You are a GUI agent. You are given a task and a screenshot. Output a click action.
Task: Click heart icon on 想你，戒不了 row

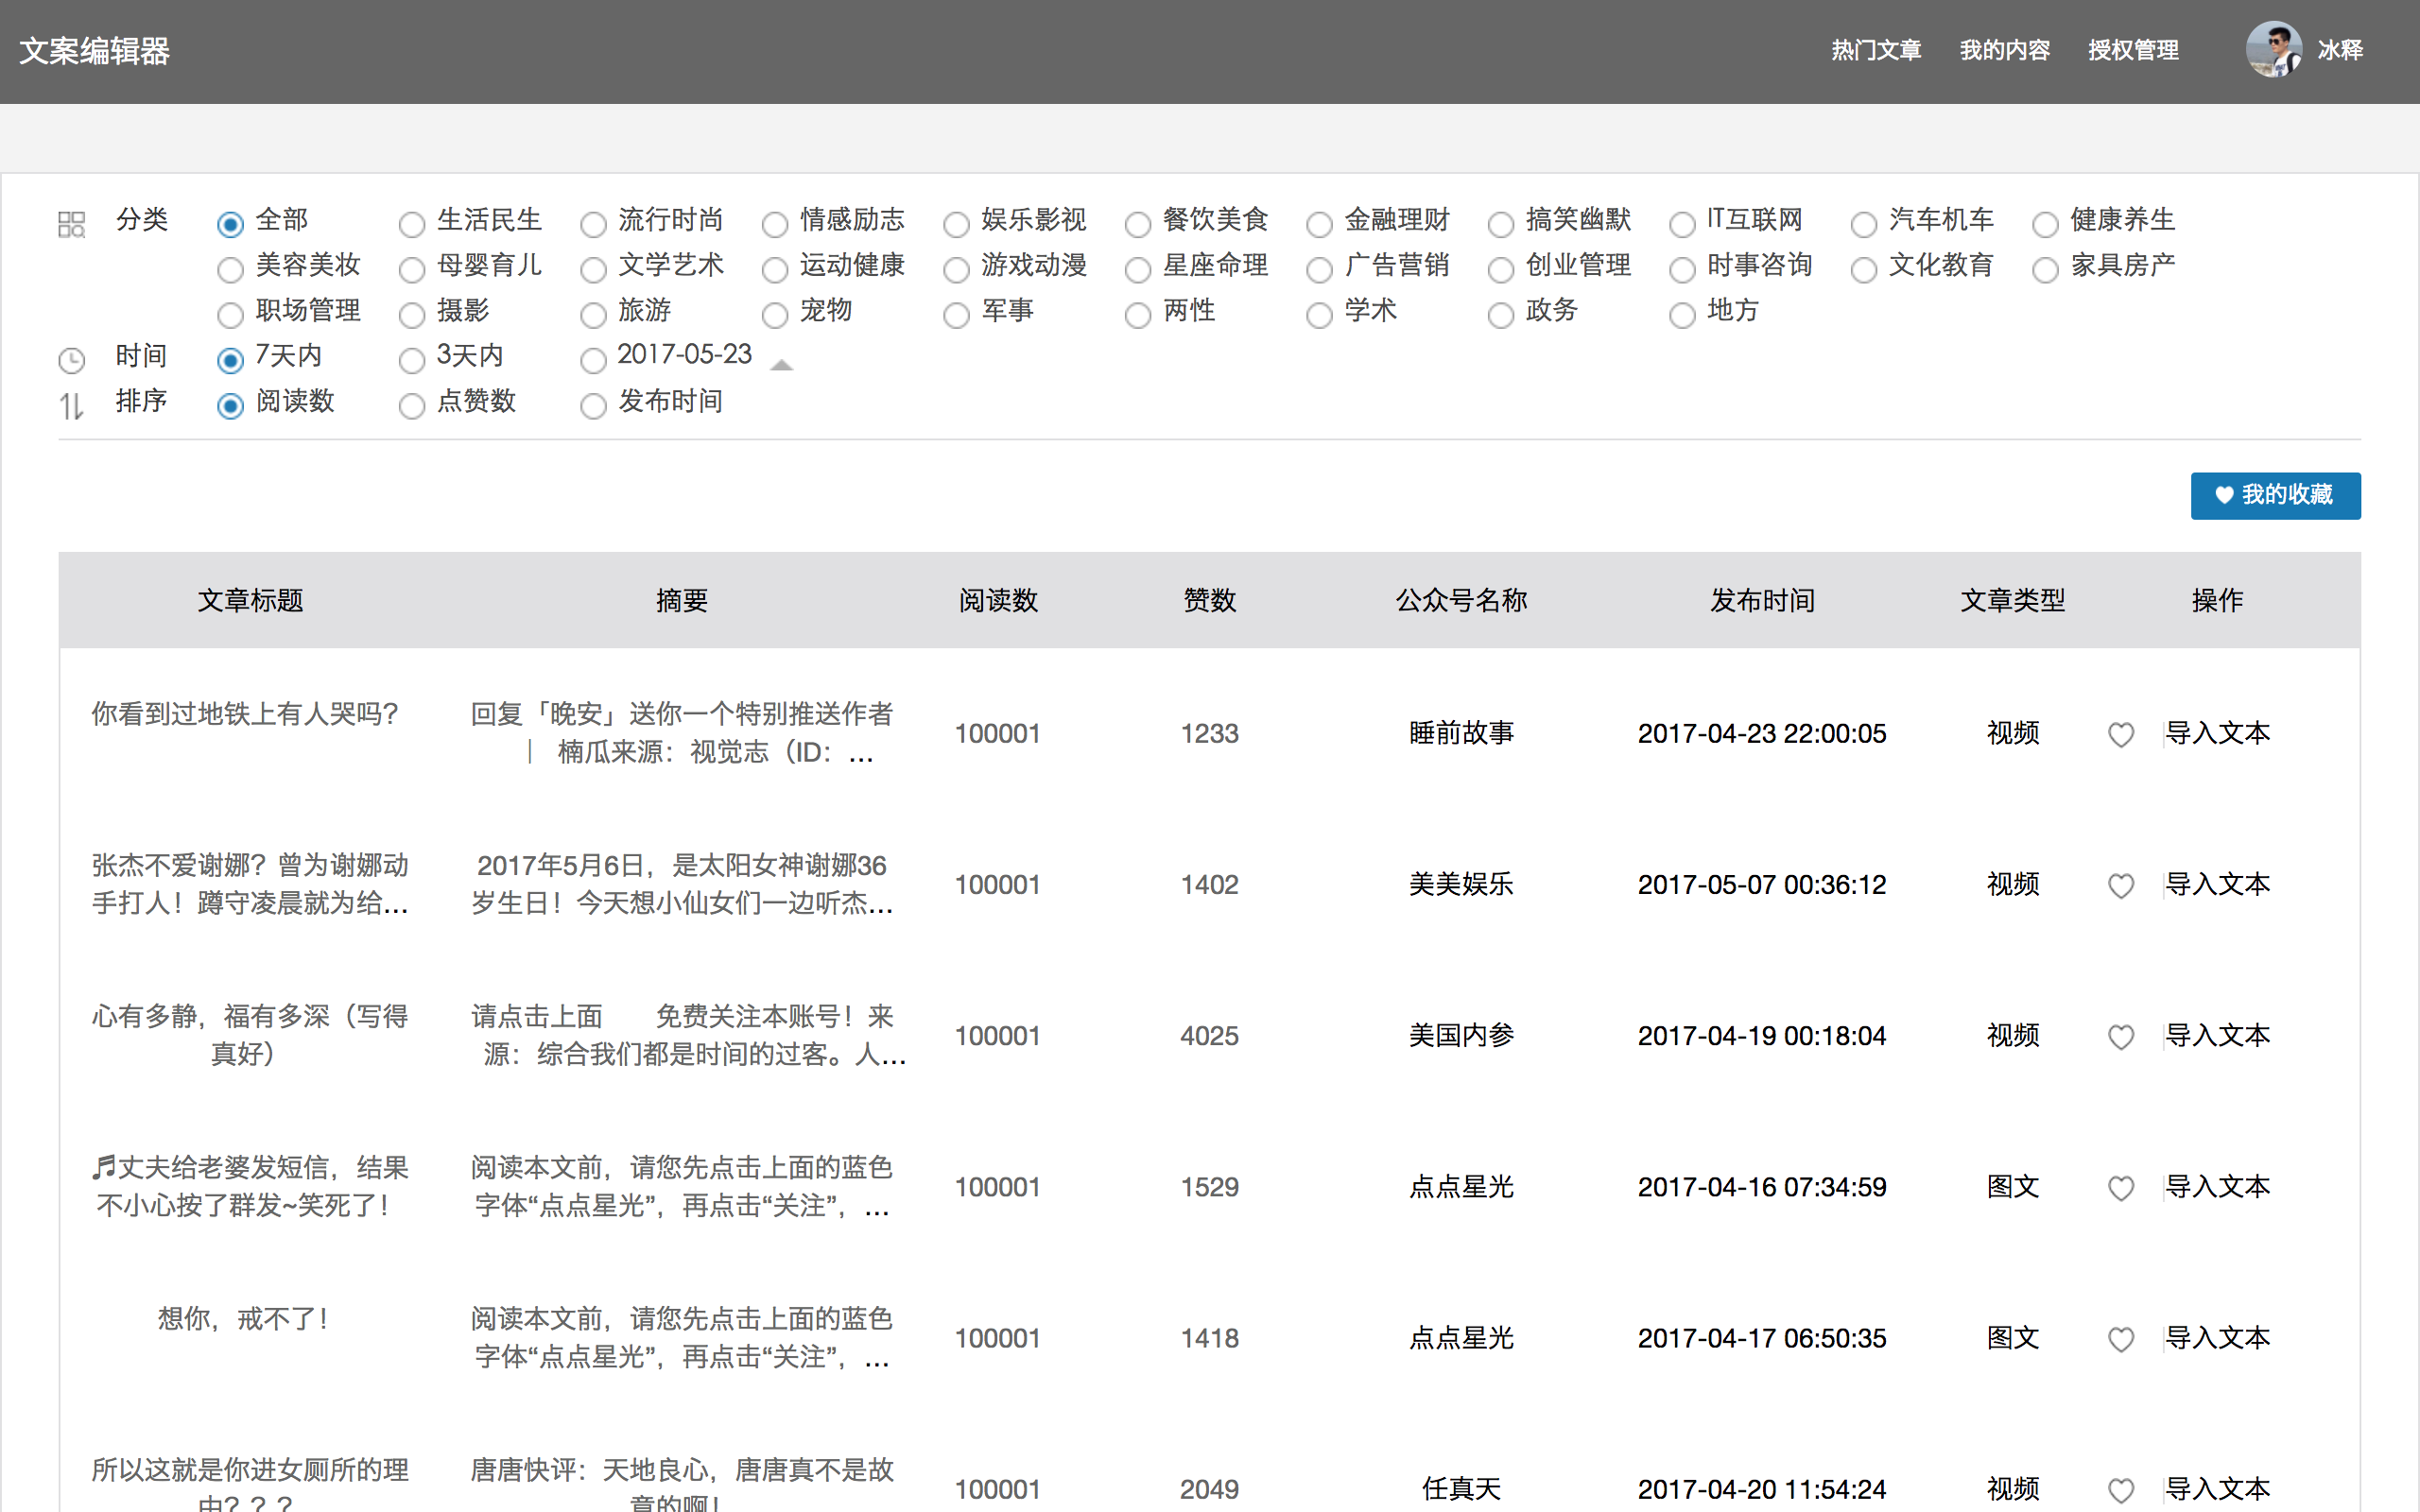2120,1339
